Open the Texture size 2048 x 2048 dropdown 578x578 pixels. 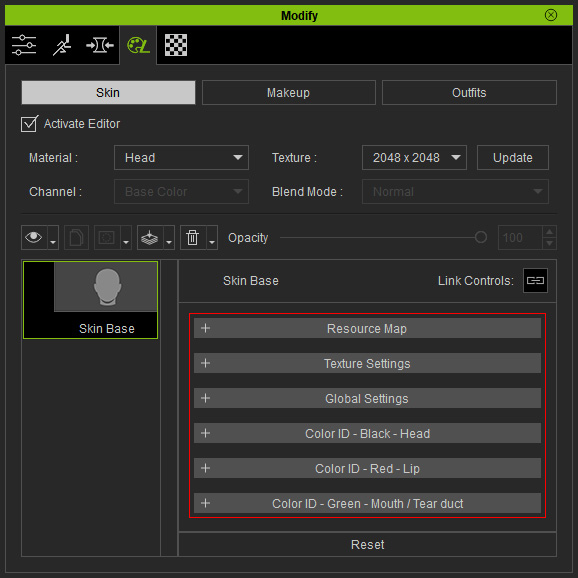(x=414, y=158)
